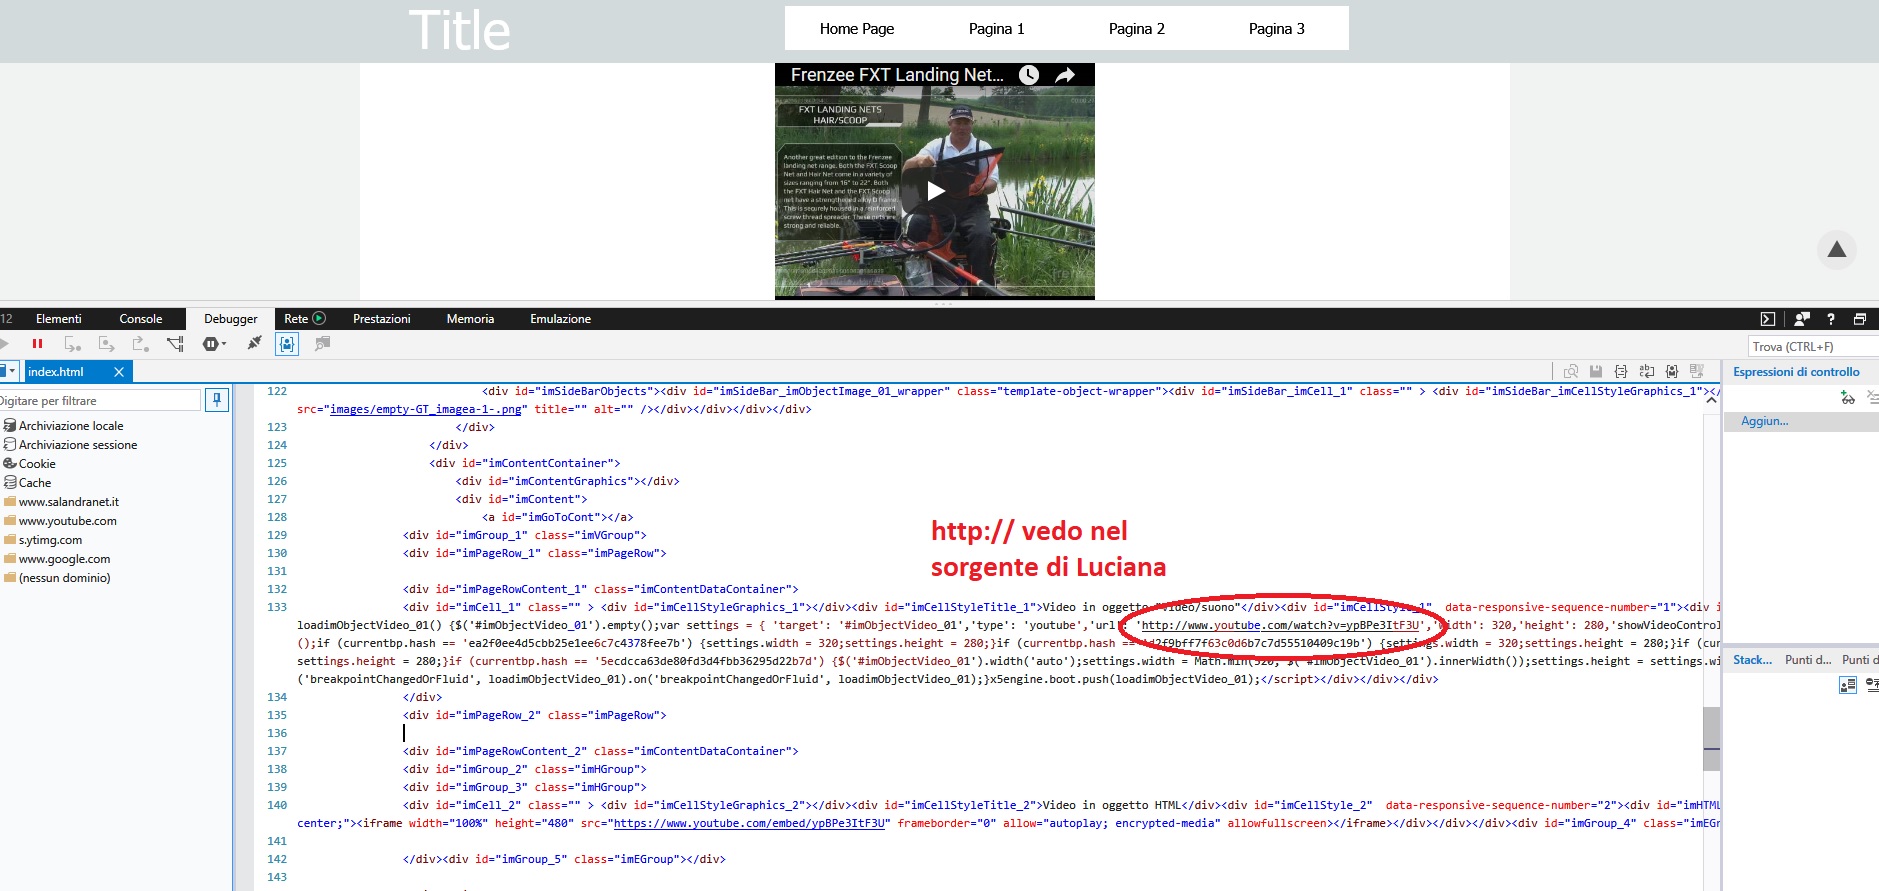This screenshot has height=891, width=1879.
Task: Switch to the Stack... tab
Action: tap(1752, 660)
